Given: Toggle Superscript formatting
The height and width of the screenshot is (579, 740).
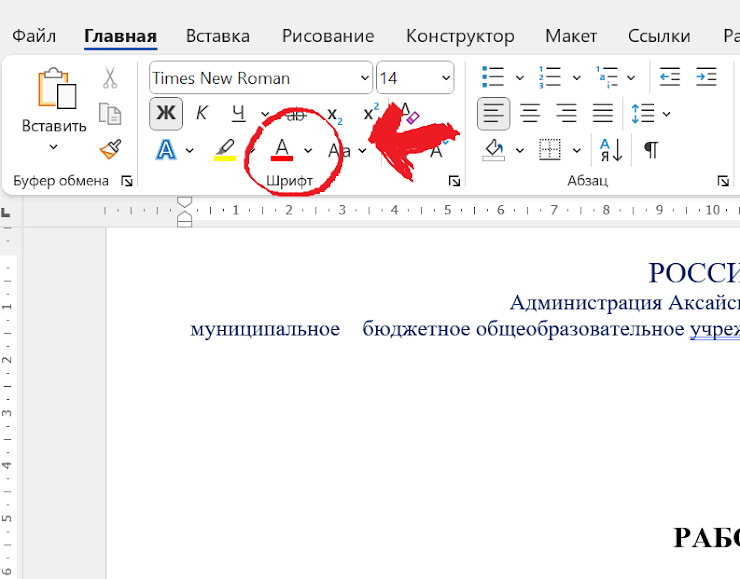Looking at the screenshot, I should coord(371,113).
